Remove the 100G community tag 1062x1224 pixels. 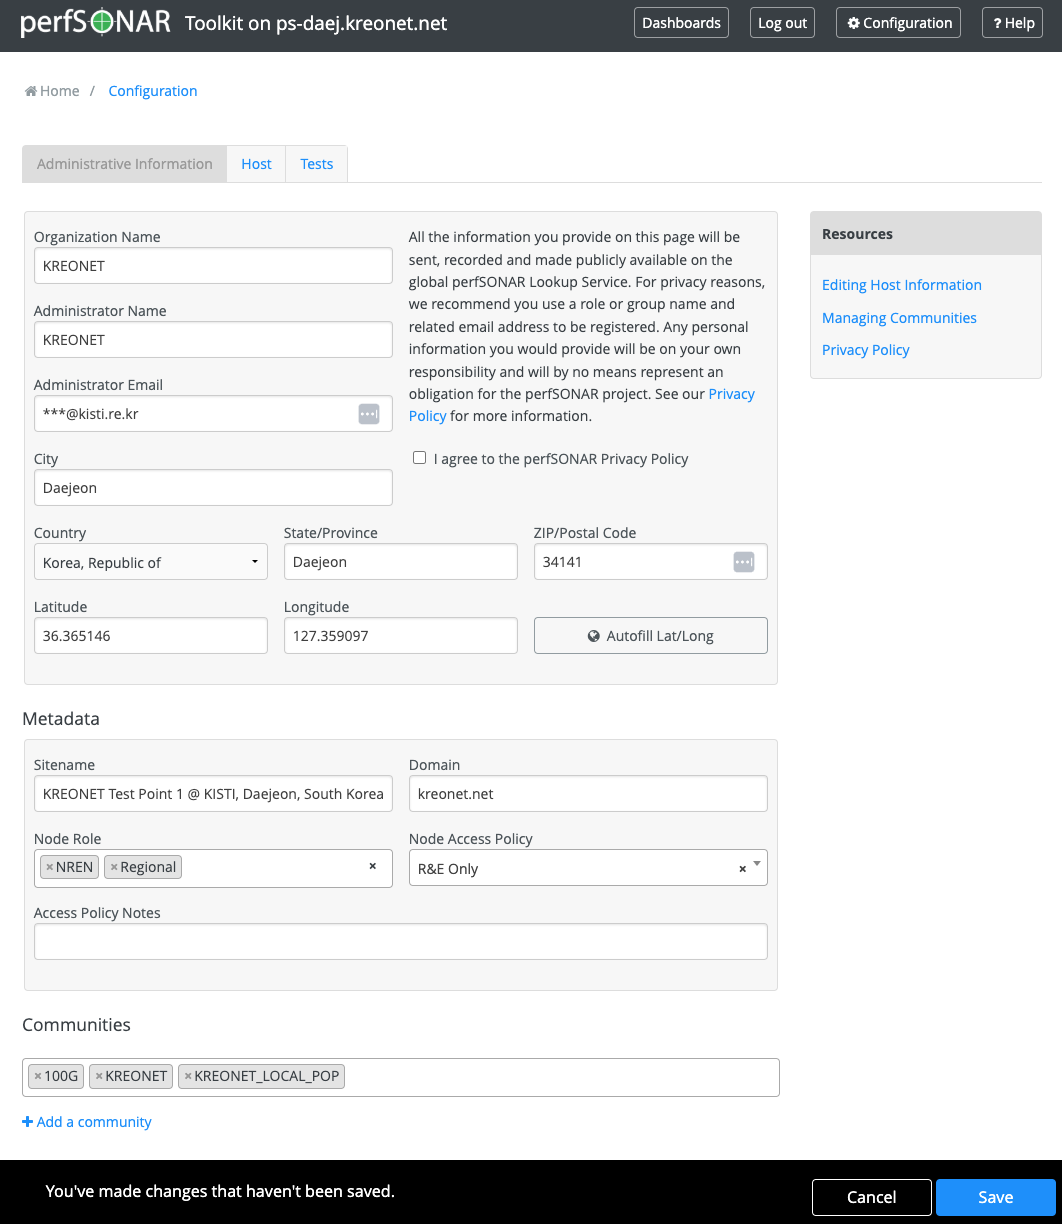(38, 1076)
